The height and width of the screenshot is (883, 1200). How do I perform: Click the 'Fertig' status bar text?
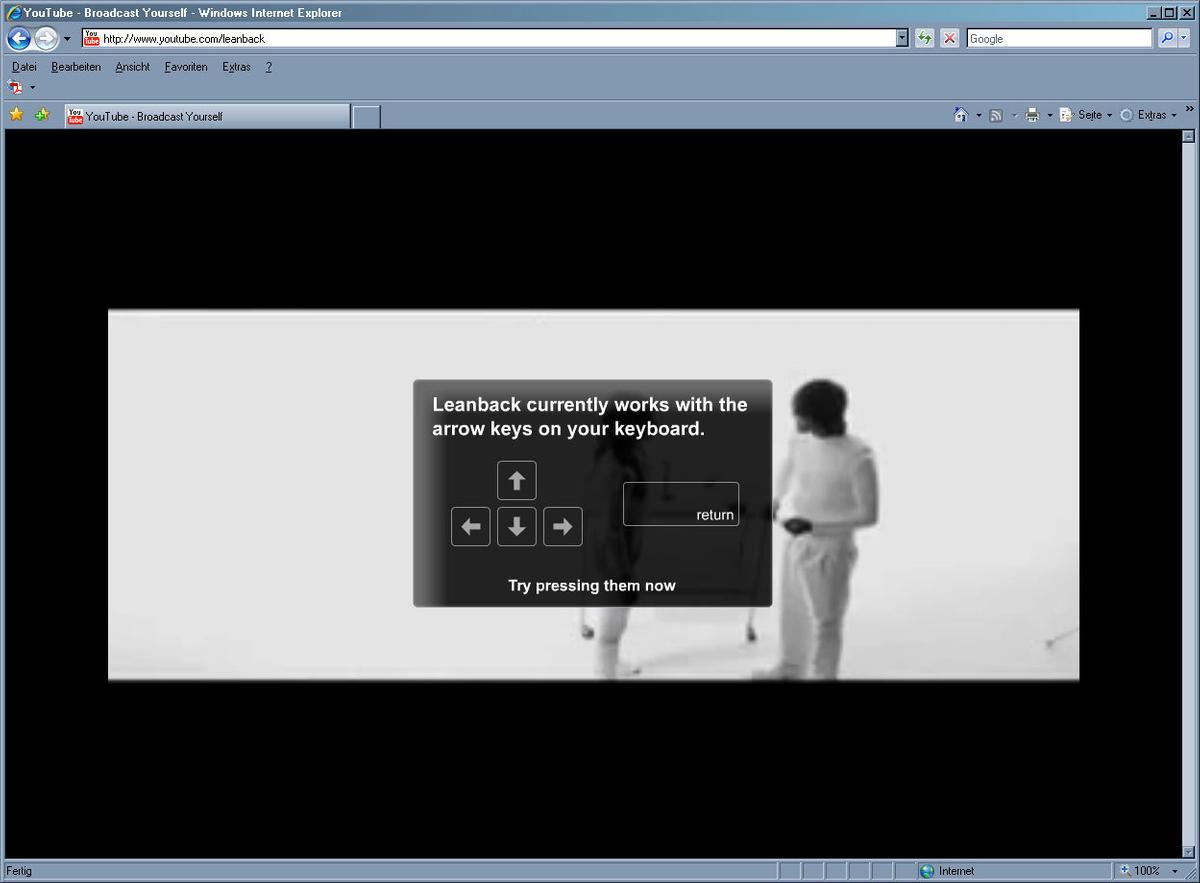pyautogui.click(x=19, y=871)
